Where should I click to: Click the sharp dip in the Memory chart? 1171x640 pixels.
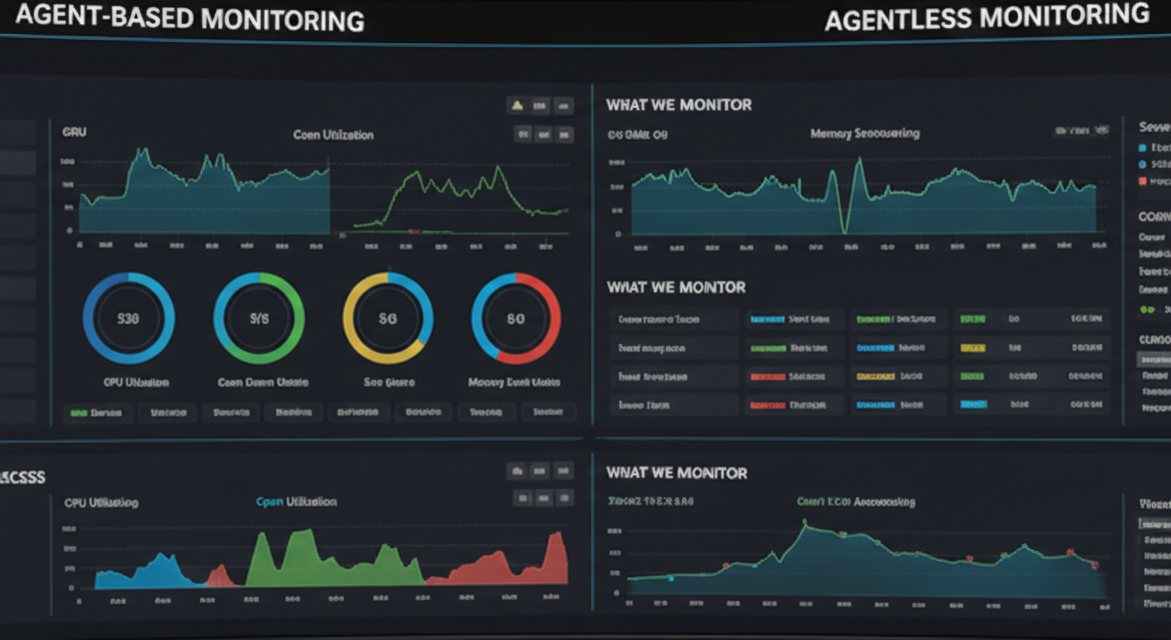[x=845, y=225]
